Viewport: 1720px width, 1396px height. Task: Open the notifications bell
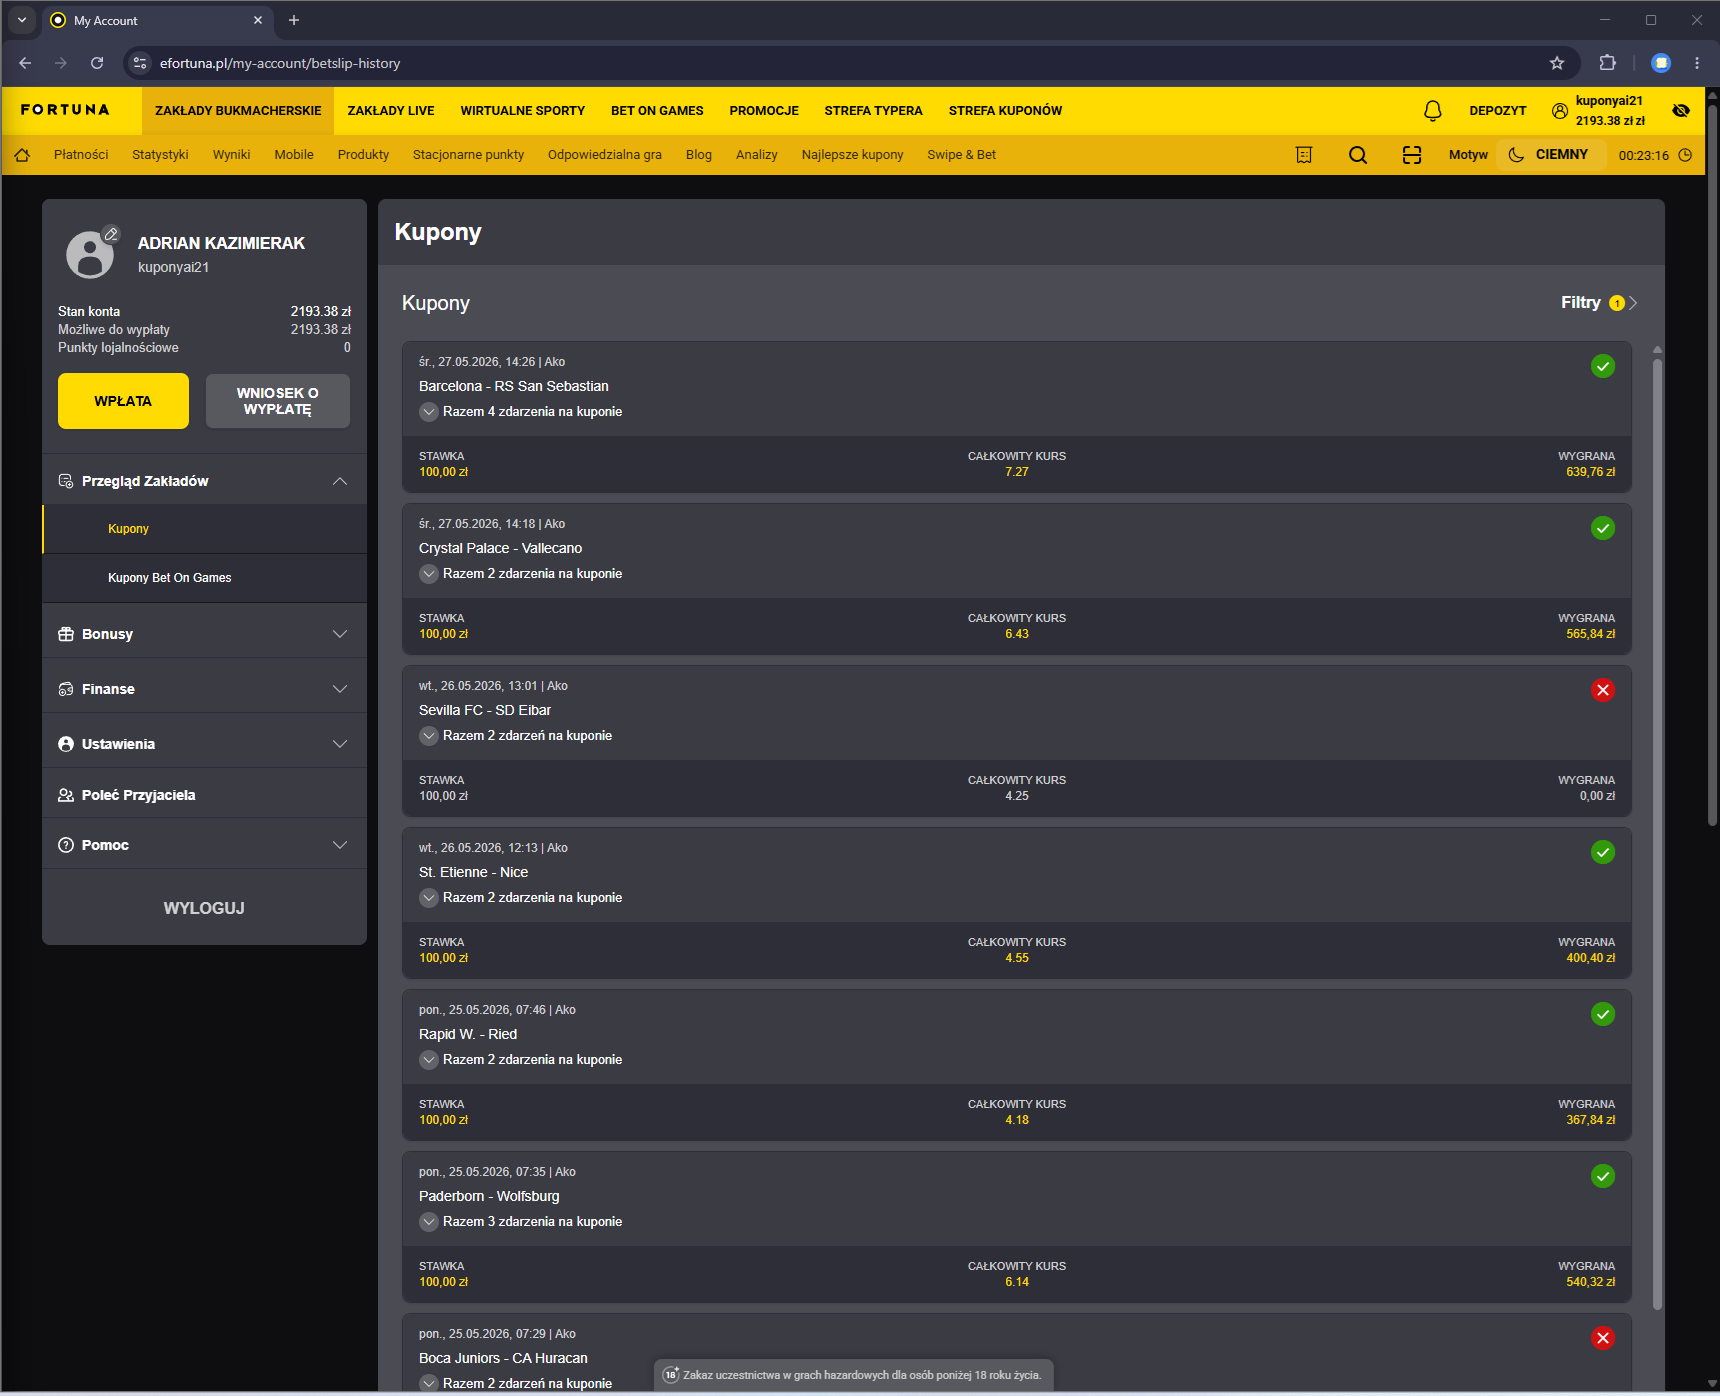tap(1432, 111)
